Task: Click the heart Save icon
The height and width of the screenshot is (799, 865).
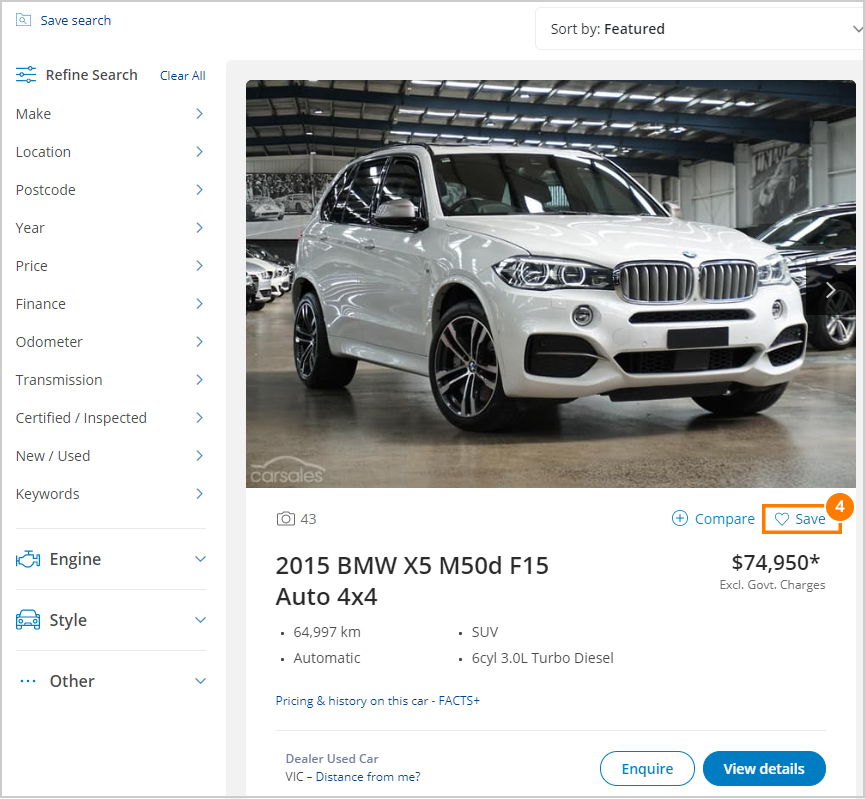Action: 782,519
